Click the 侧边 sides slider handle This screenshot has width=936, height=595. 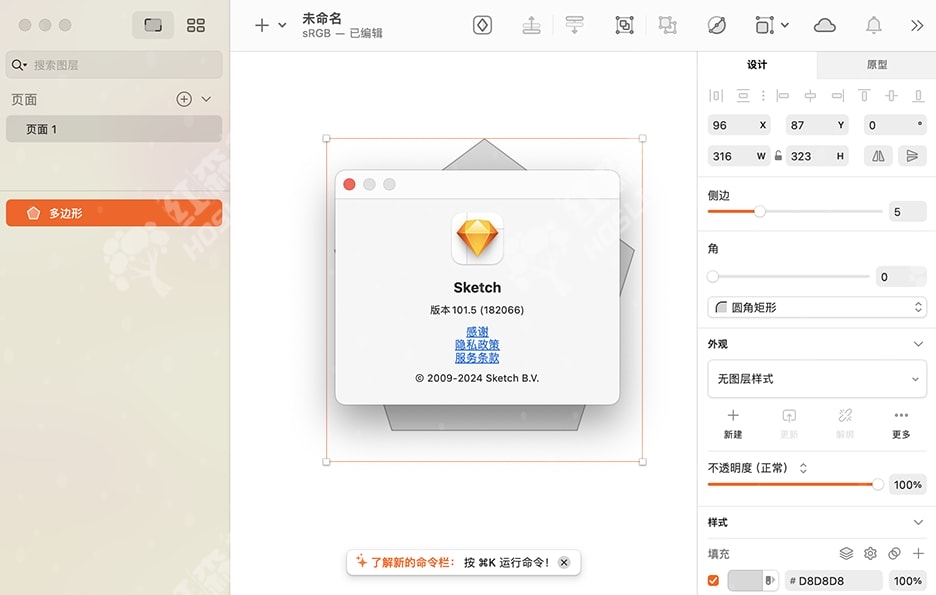click(759, 211)
